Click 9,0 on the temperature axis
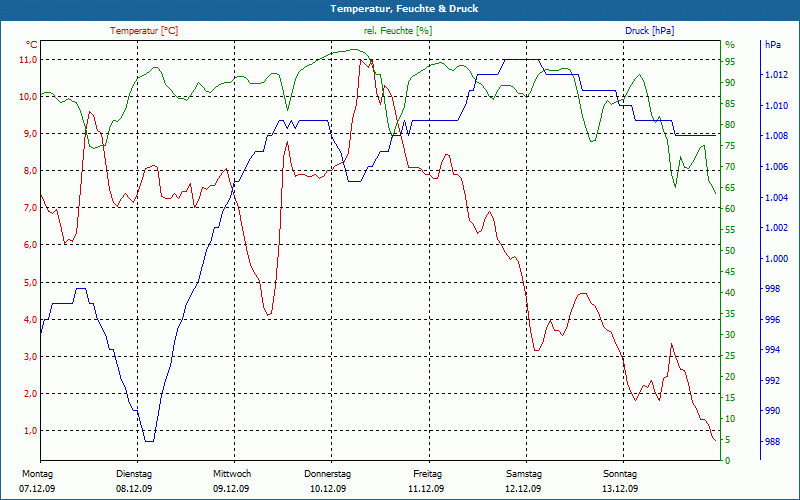 pyautogui.click(x=30, y=134)
